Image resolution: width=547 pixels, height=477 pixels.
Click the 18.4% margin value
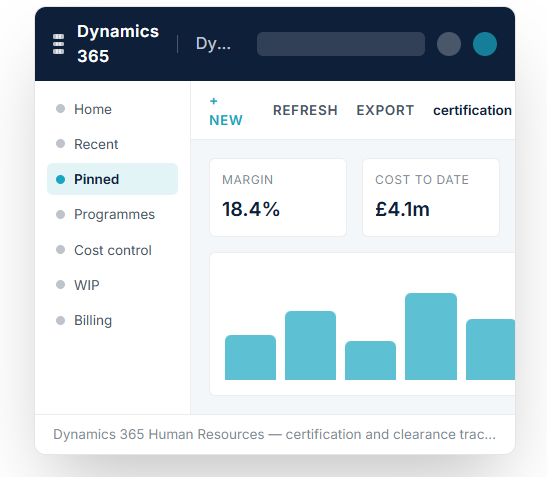point(251,209)
